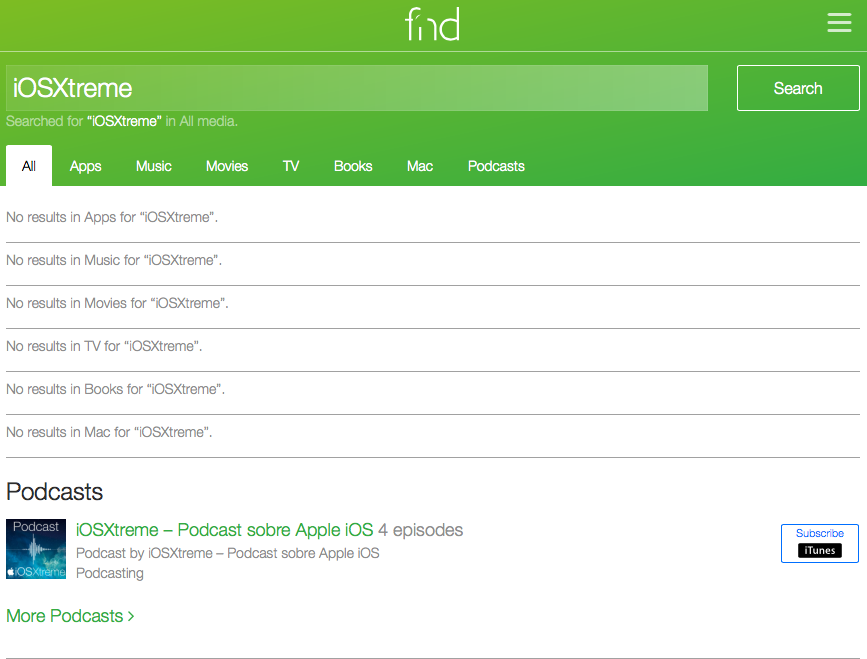The image size is (867, 659).
Task: Click the Podcasts section heading
Action: click(x=54, y=491)
